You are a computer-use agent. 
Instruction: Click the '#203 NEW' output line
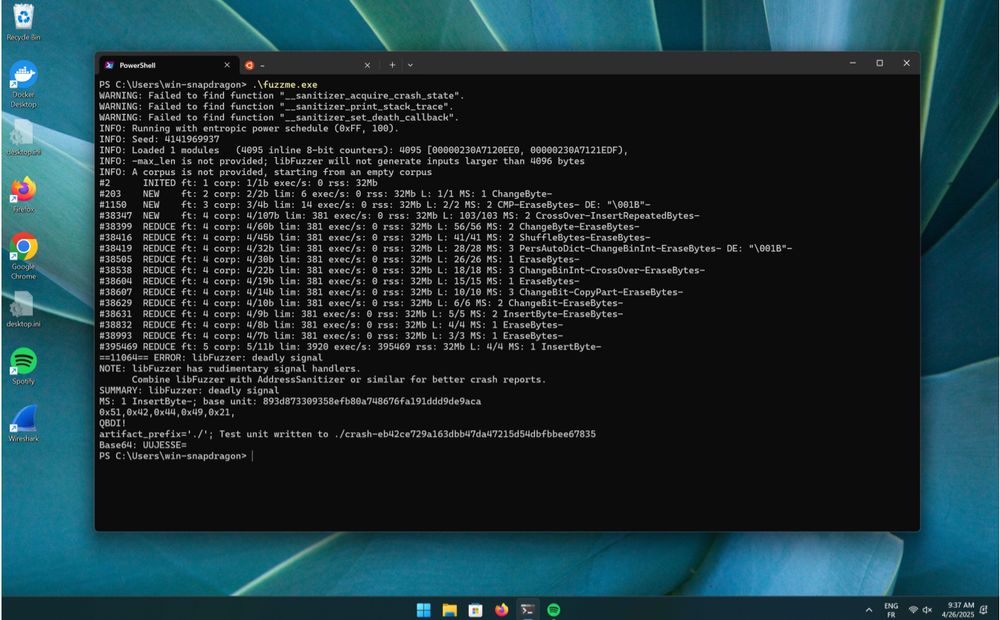pos(325,194)
